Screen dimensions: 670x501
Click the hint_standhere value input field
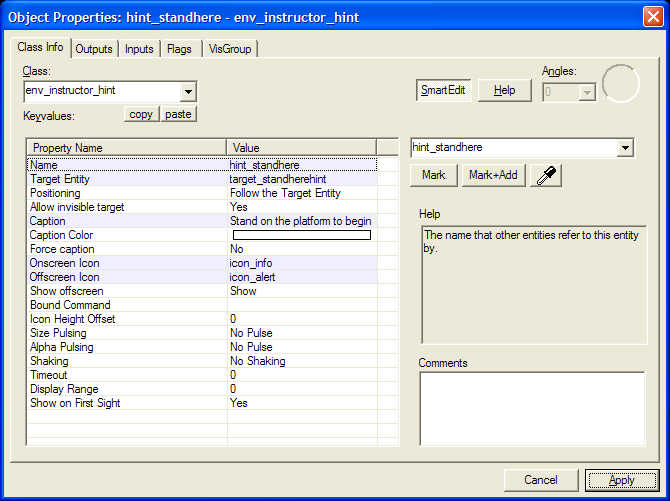click(514, 147)
